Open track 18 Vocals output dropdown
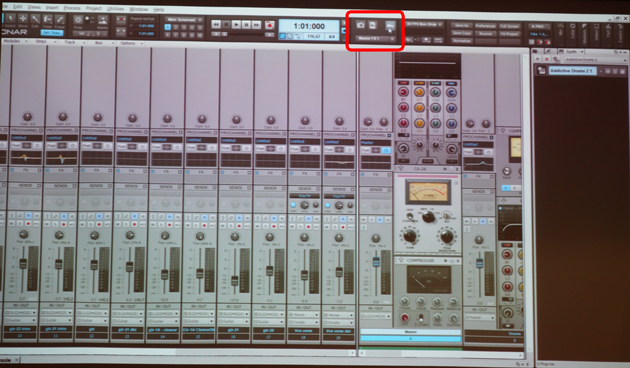The height and width of the screenshot is (368, 630). click(x=304, y=322)
